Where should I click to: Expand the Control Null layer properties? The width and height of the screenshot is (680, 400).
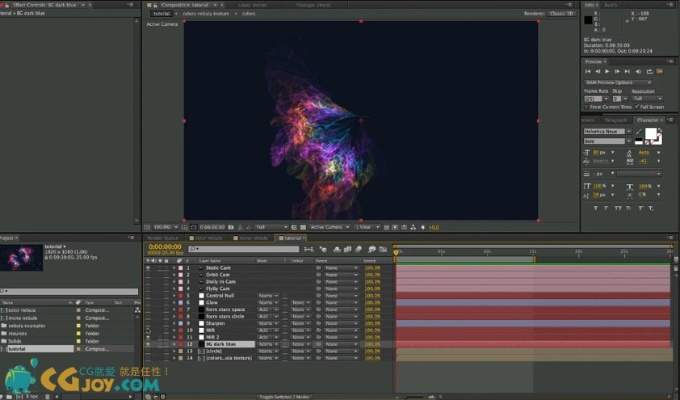tap(176, 296)
